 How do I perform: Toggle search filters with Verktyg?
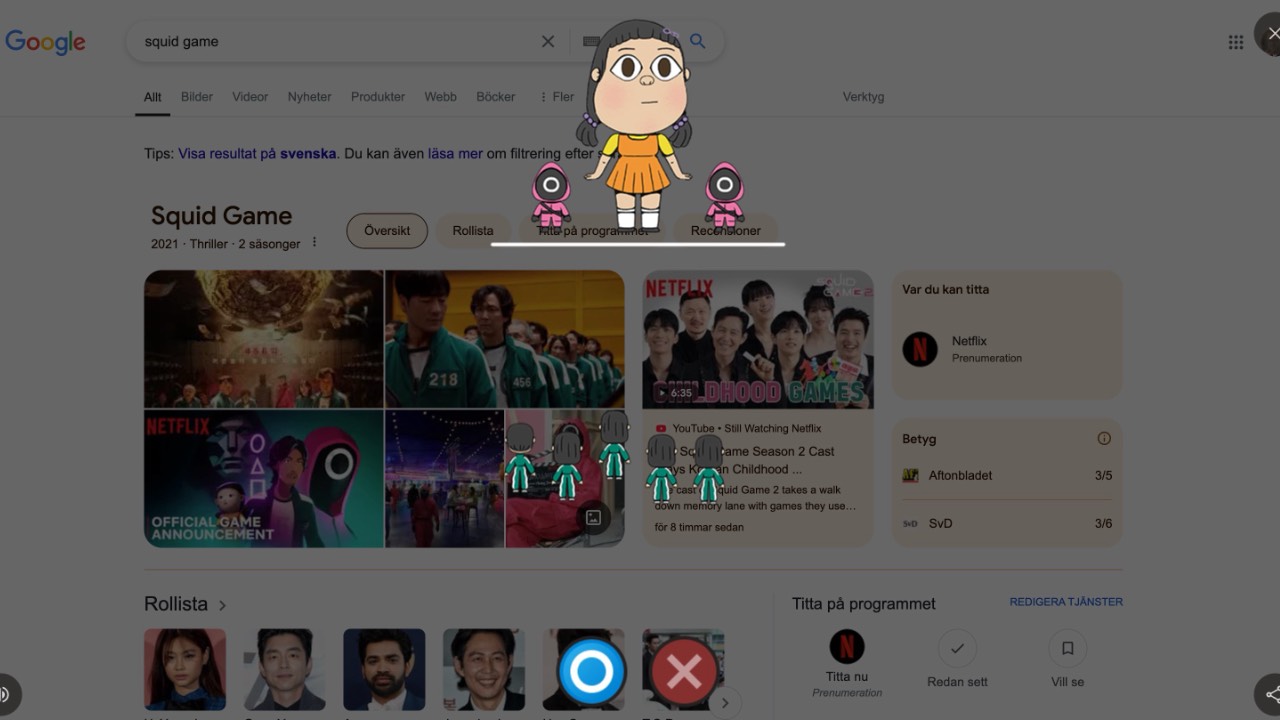coord(863,96)
